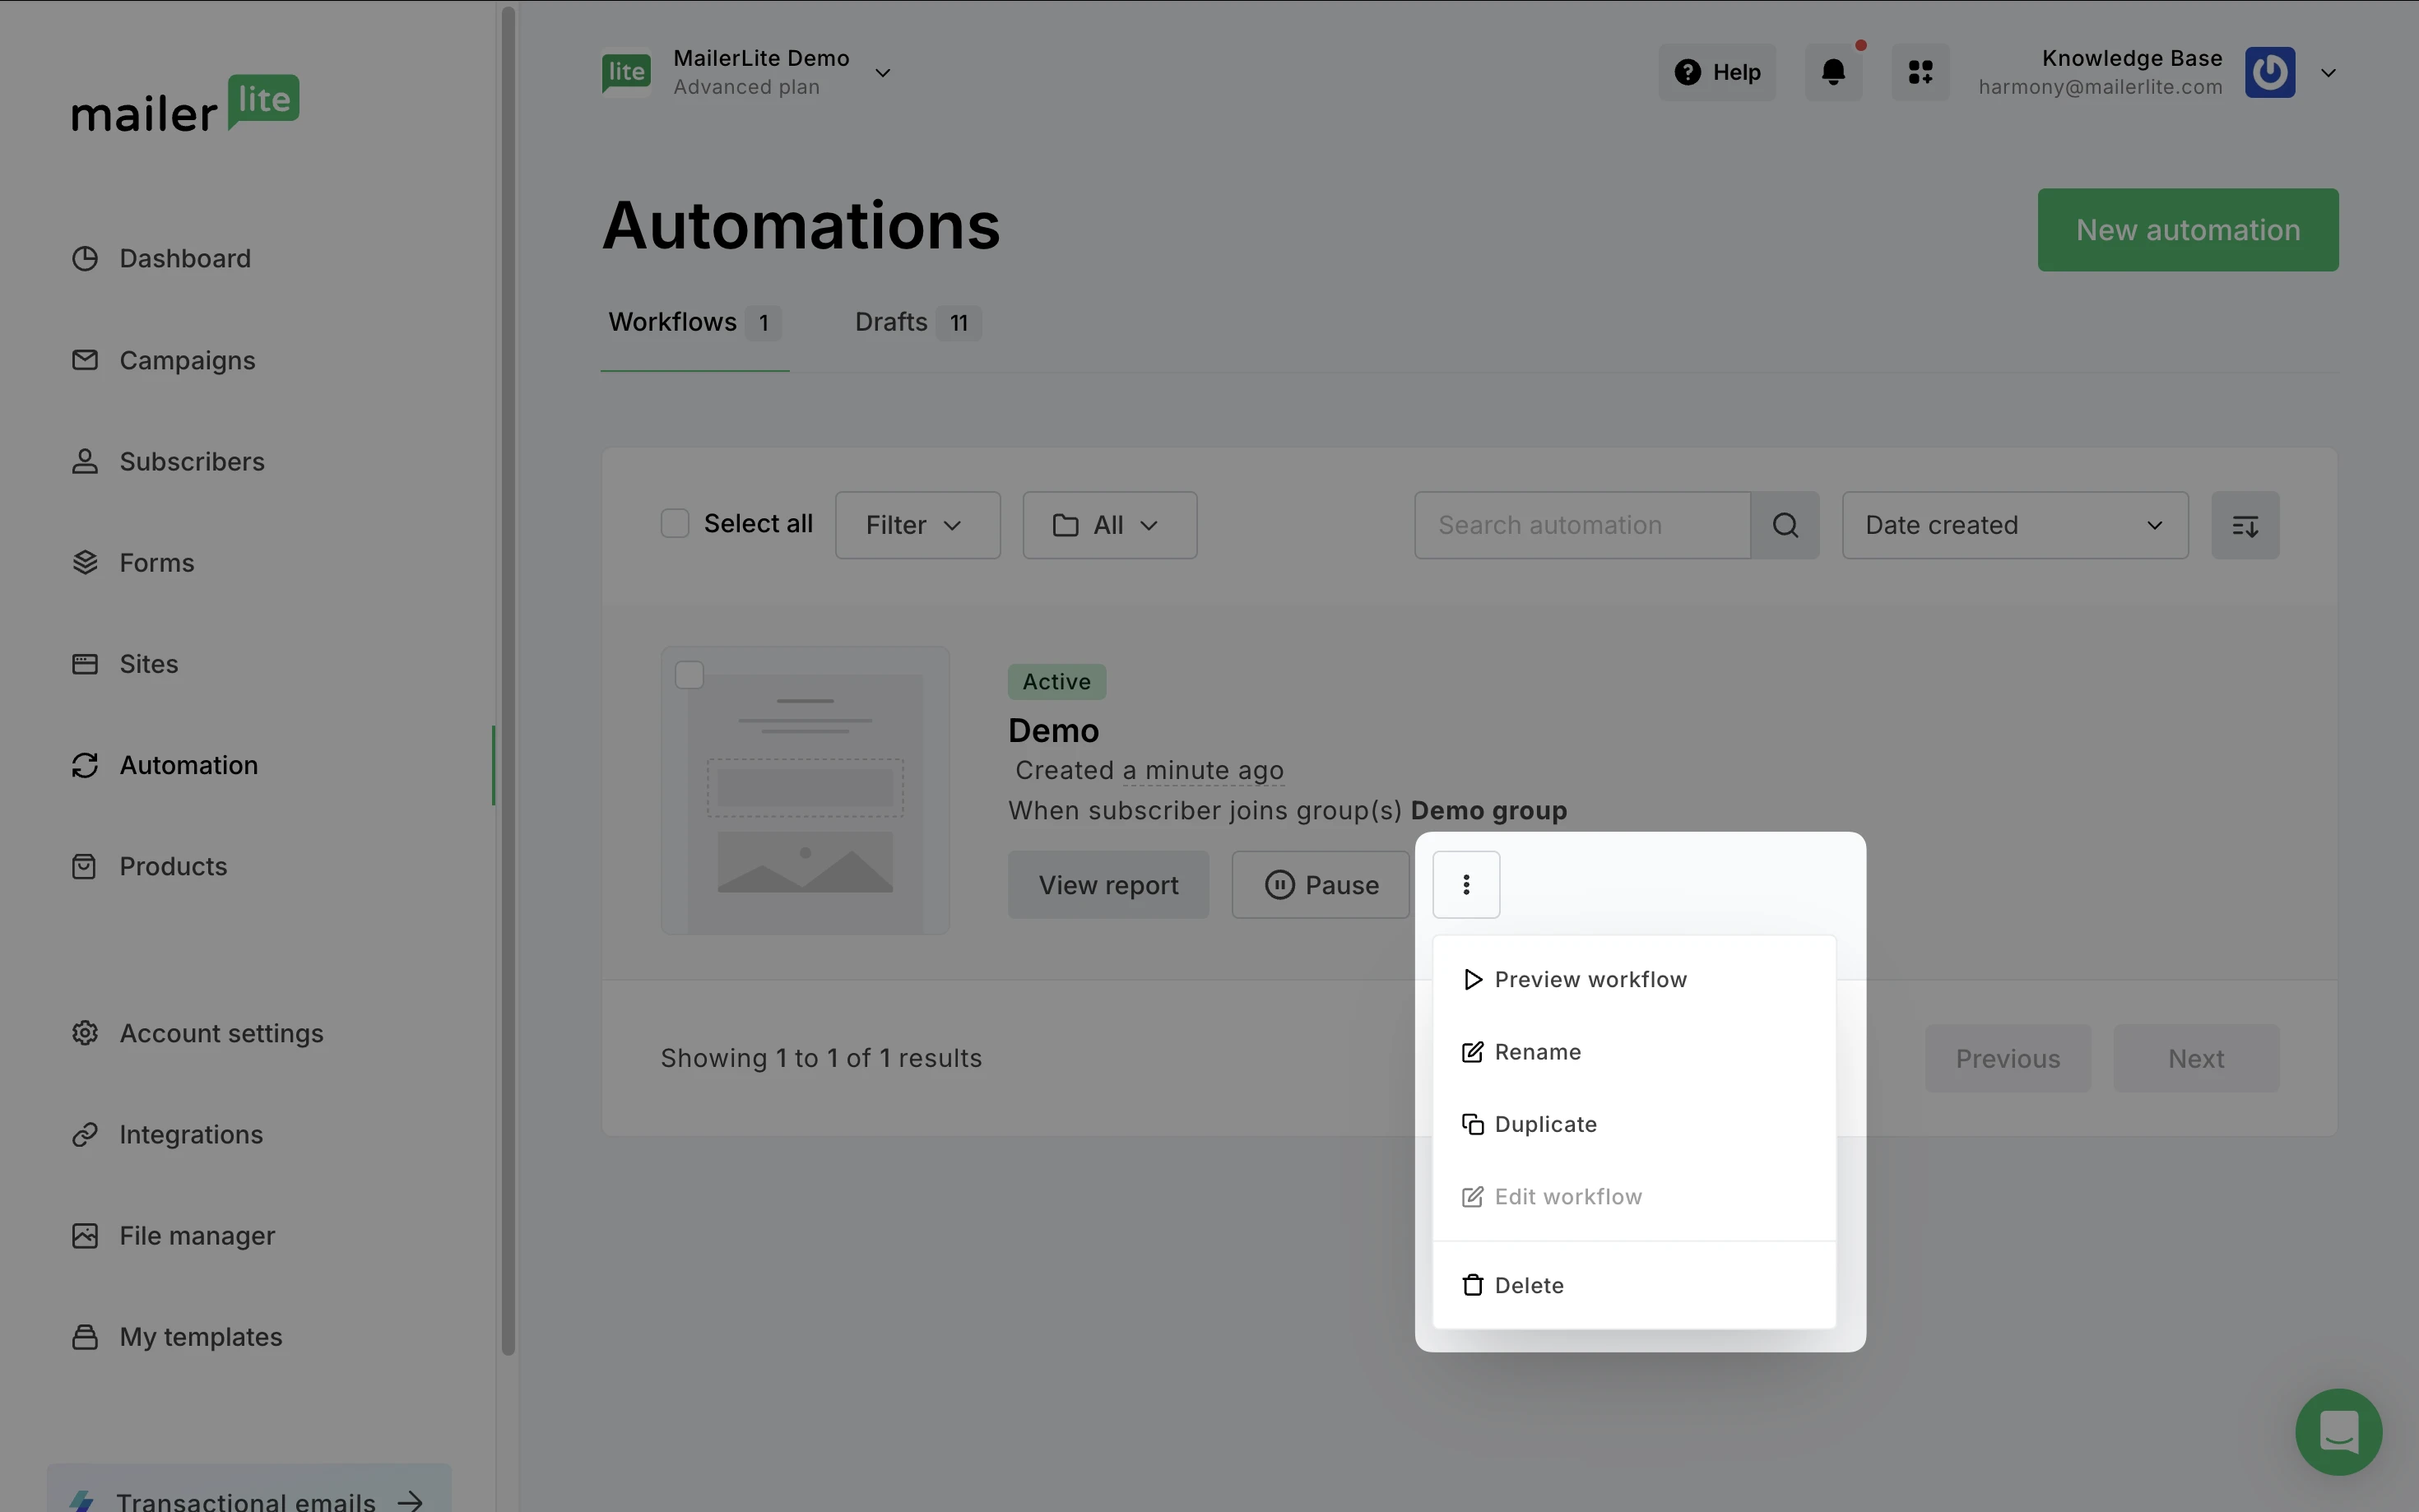2419x1512 pixels.
Task: Click the search magnifier button
Action: tap(1785, 525)
